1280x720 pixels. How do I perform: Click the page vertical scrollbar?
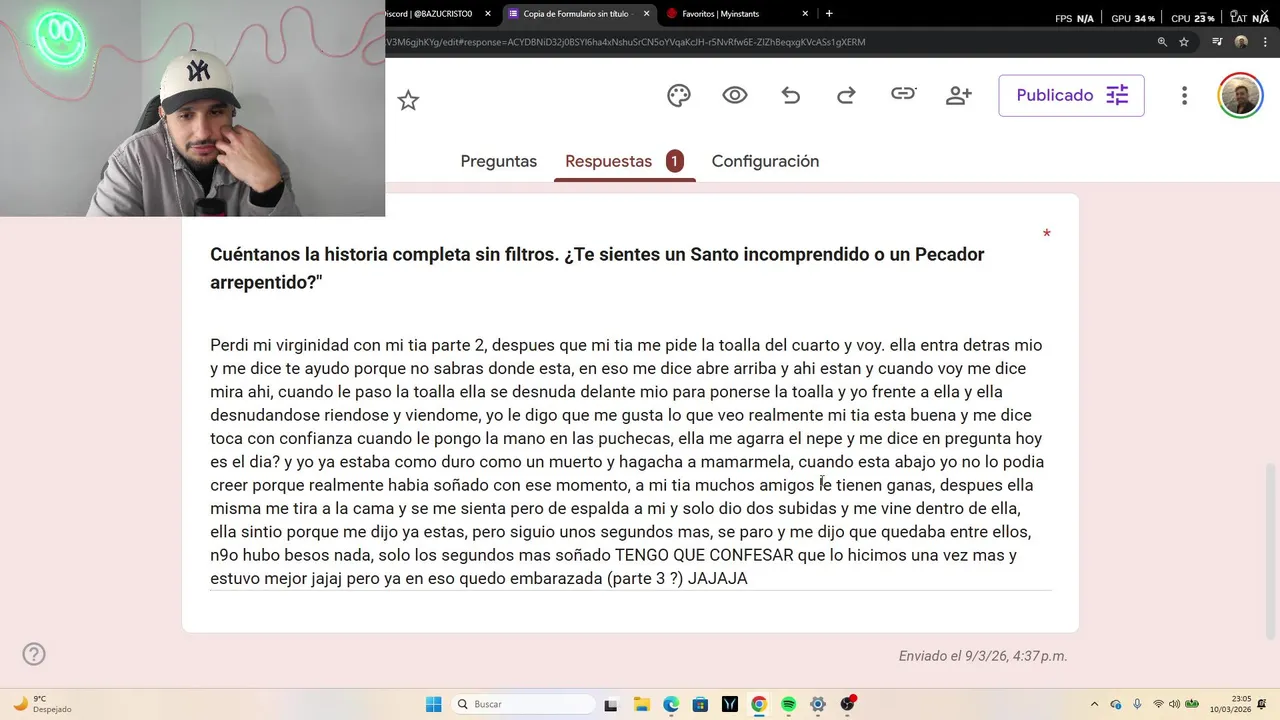point(1271,551)
